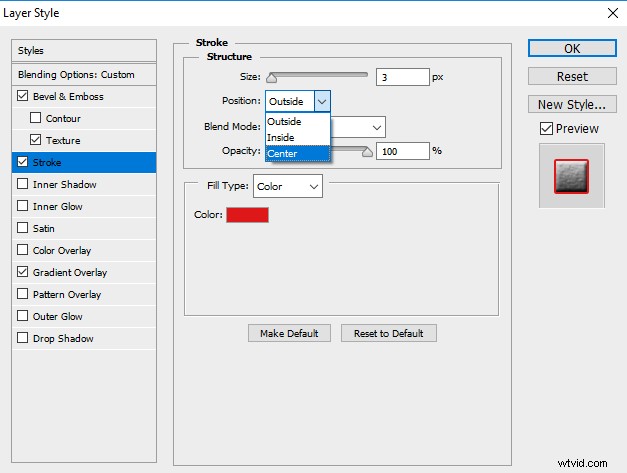Enable the Pattern Overlay checkbox
The width and height of the screenshot is (627, 473).
point(23,294)
